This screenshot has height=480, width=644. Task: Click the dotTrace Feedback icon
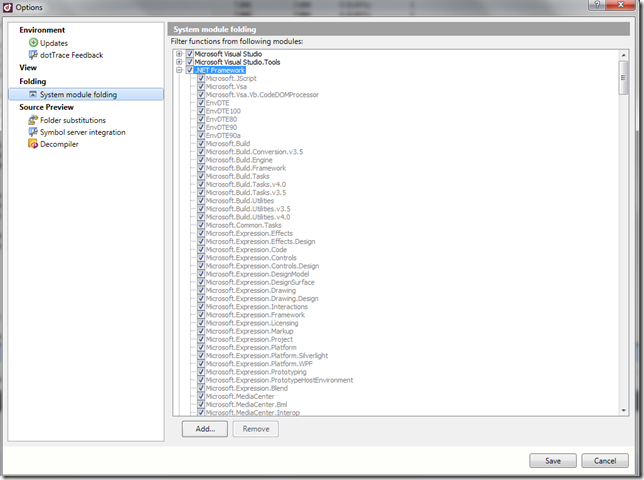point(33,55)
